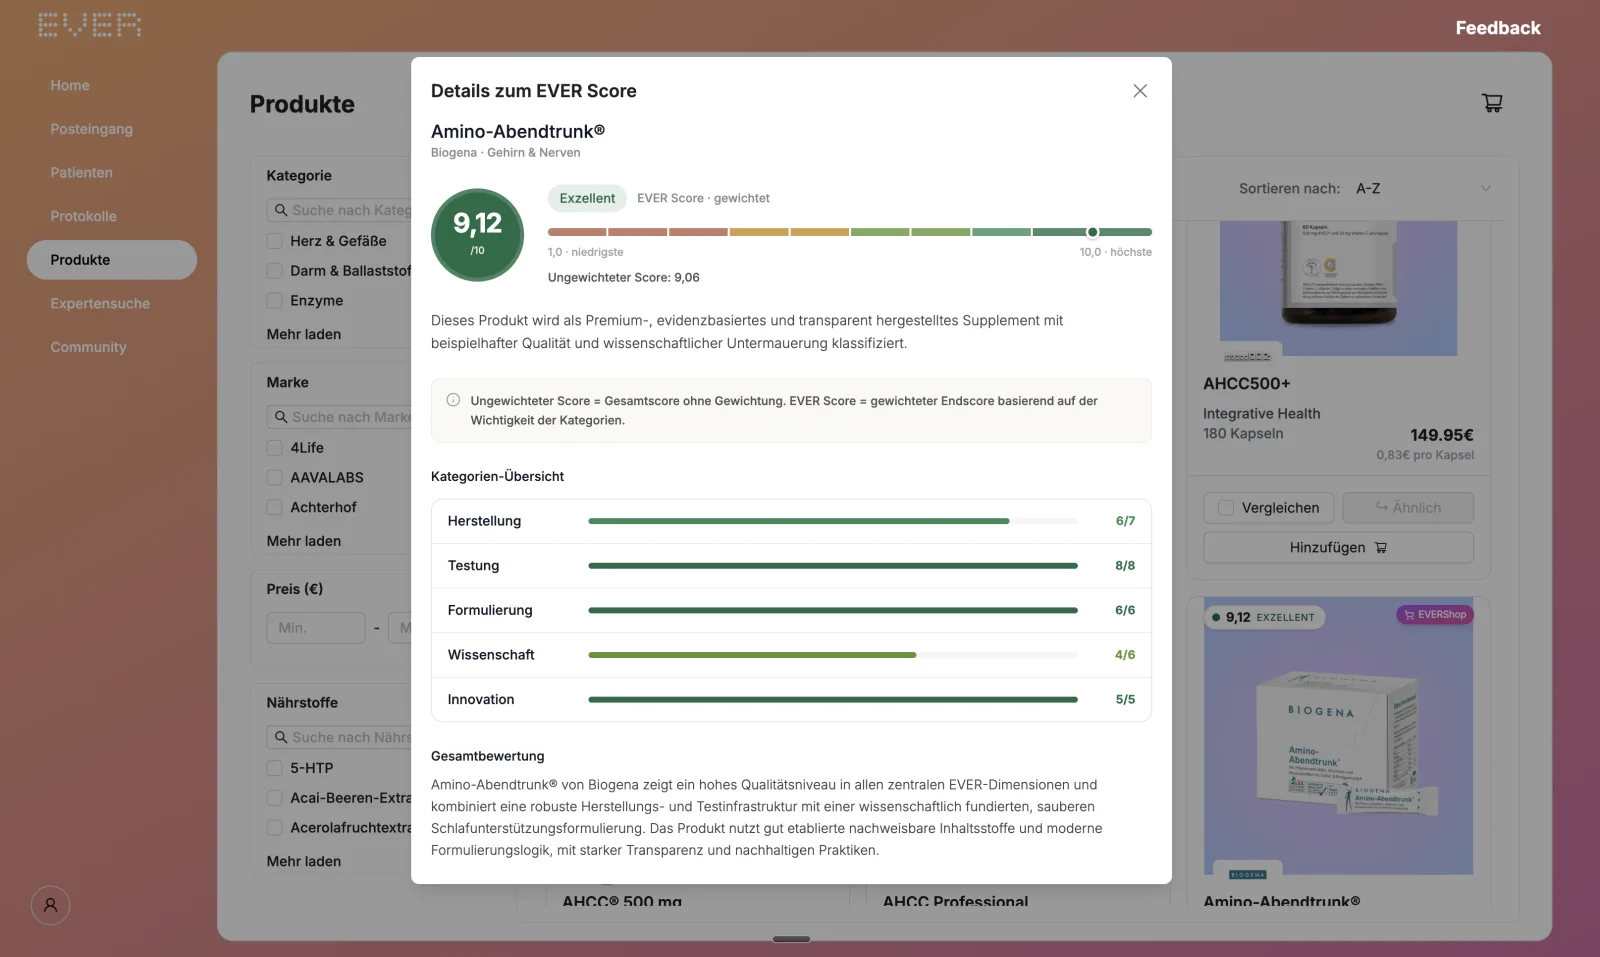This screenshot has width=1600, height=957.
Task: Click the Exzellent rating badge
Action: 587,198
